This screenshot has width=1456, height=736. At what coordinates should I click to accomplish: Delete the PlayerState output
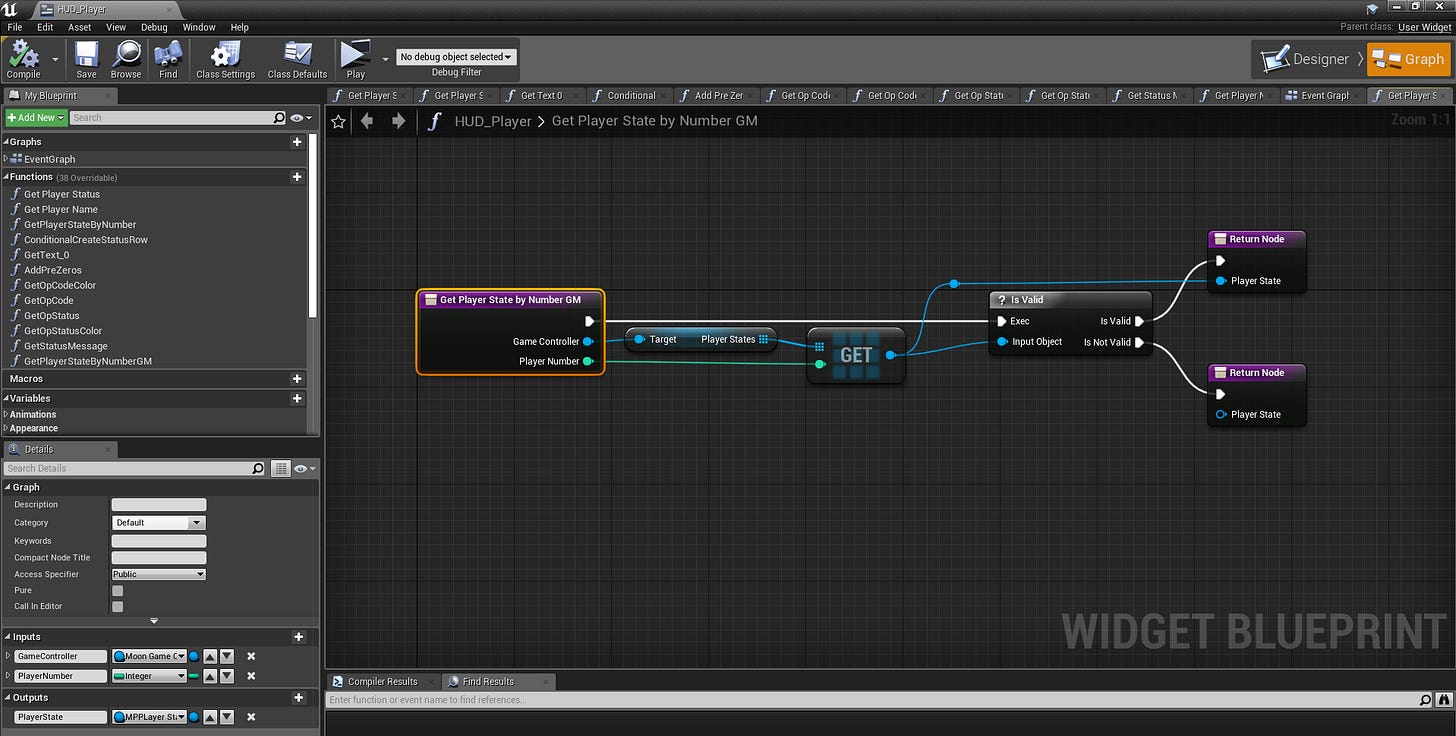click(x=251, y=717)
